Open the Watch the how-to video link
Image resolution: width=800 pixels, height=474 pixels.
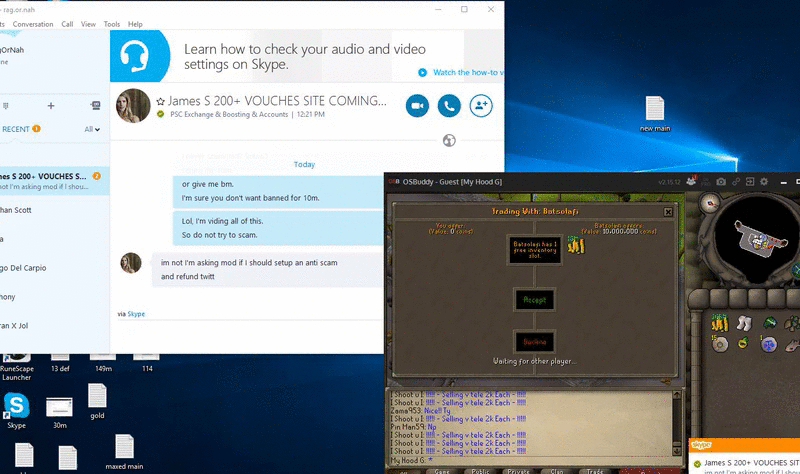(468, 72)
